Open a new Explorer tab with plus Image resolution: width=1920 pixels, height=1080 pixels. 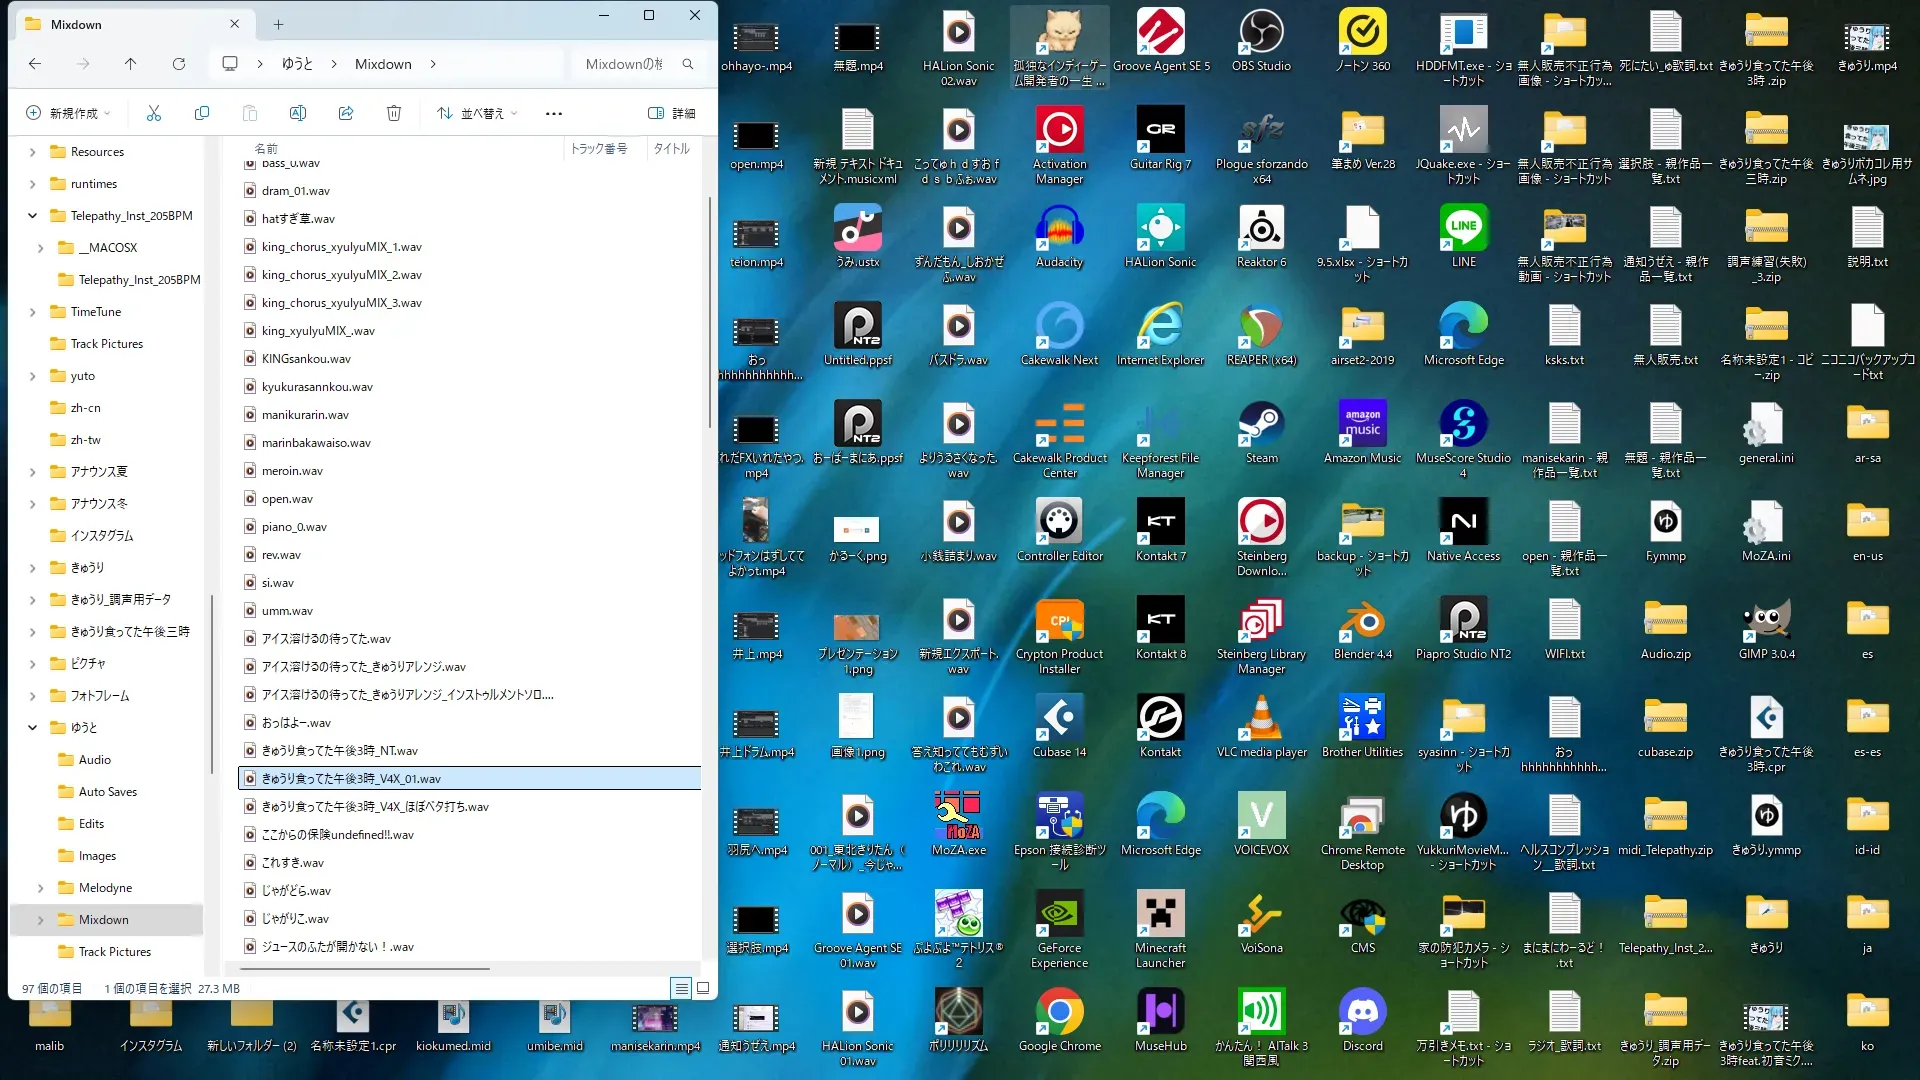pyautogui.click(x=279, y=24)
